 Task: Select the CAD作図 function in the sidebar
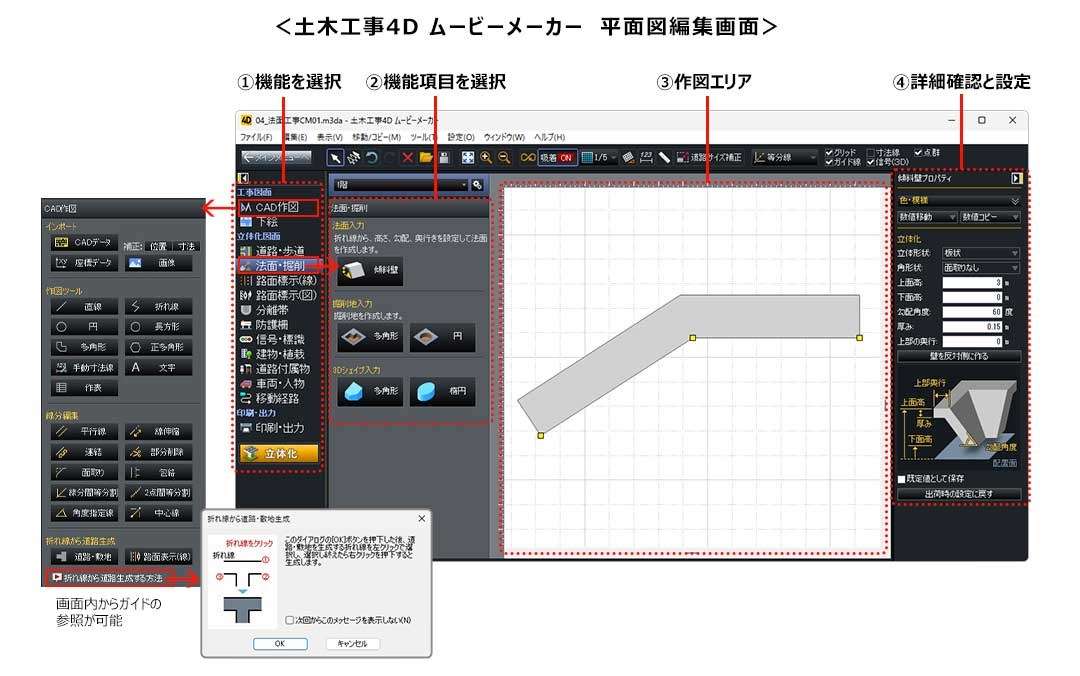point(276,207)
